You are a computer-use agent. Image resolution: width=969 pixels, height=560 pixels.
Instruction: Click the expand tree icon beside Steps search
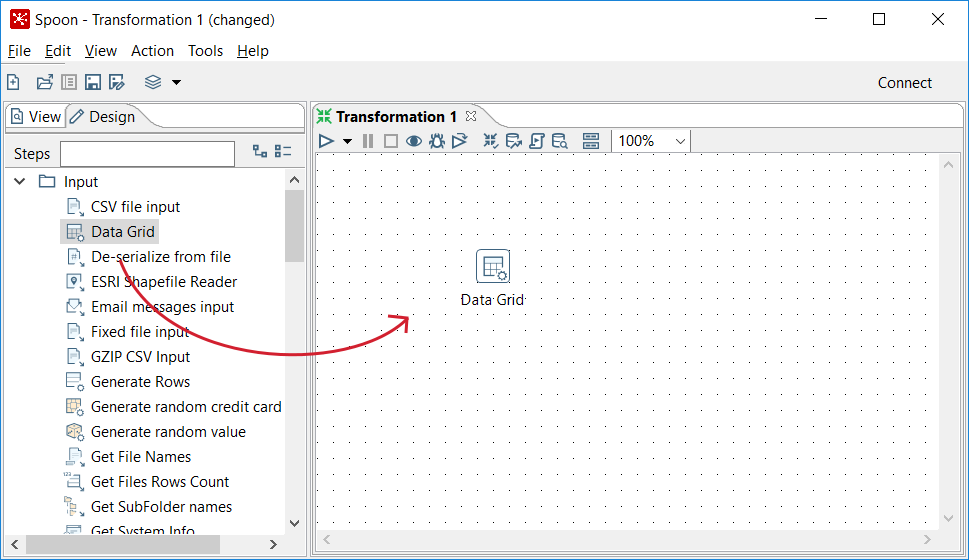coord(260,151)
